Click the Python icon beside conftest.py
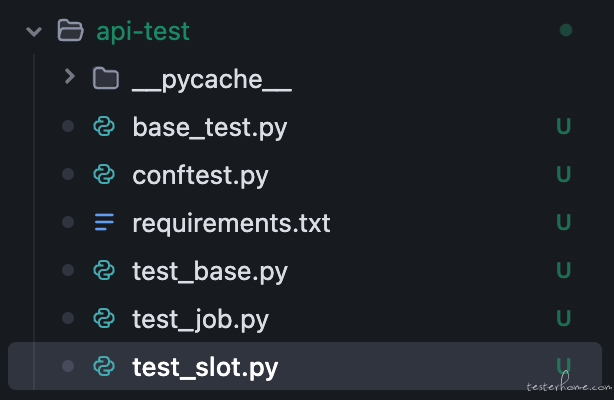 tap(104, 174)
